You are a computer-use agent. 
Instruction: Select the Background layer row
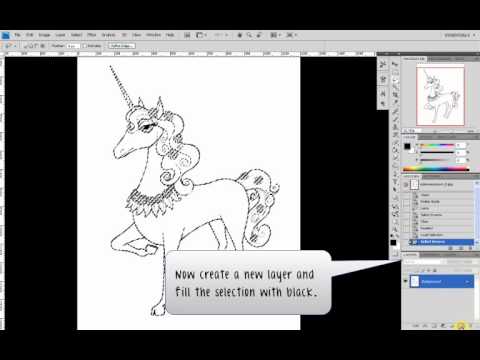(x=441, y=281)
